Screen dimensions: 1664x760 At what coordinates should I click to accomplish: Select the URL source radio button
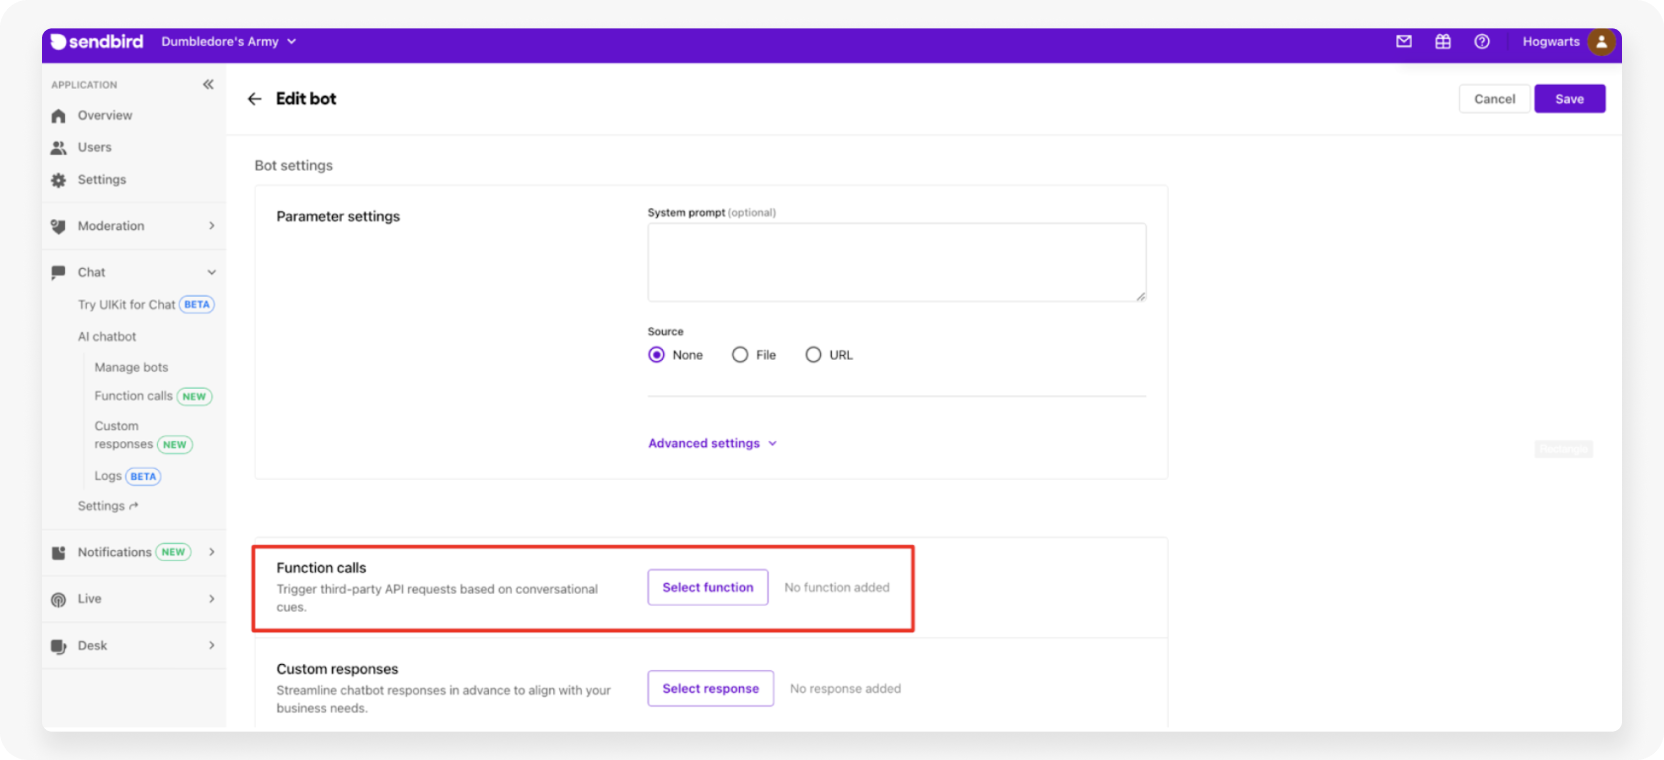pyautogui.click(x=813, y=355)
